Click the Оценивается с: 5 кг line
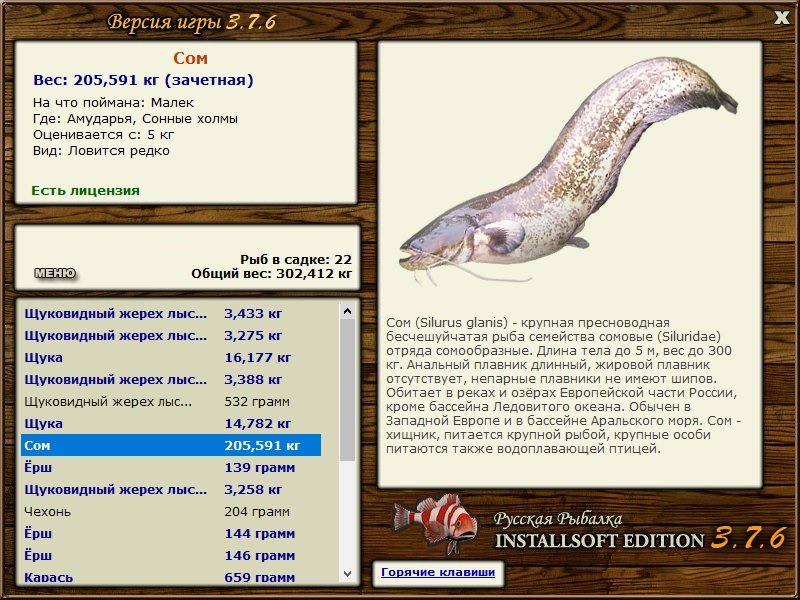The height and width of the screenshot is (600, 800). (x=104, y=135)
